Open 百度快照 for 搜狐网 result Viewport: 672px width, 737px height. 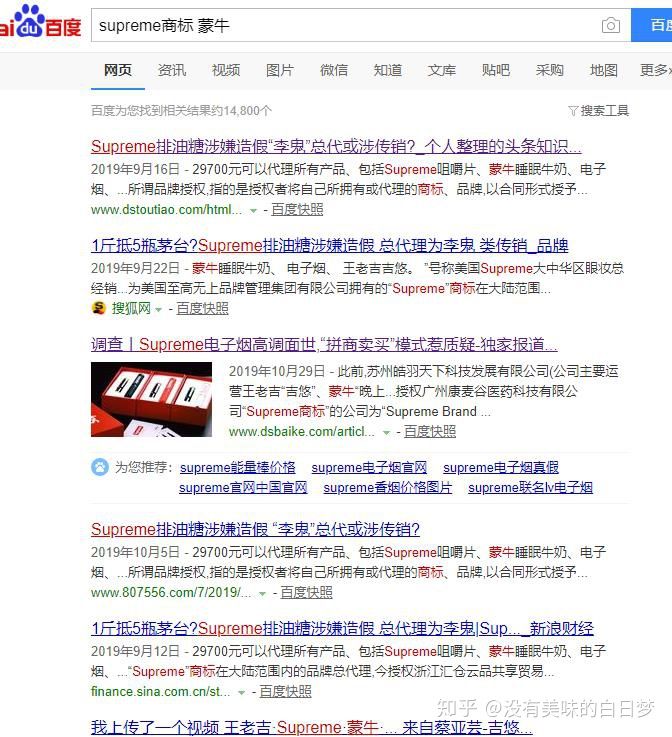203,309
